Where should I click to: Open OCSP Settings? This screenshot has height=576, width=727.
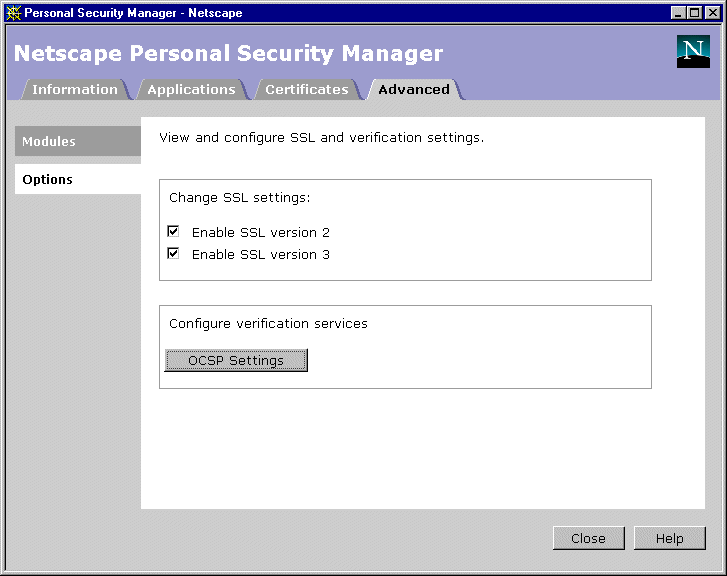click(236, 361)
